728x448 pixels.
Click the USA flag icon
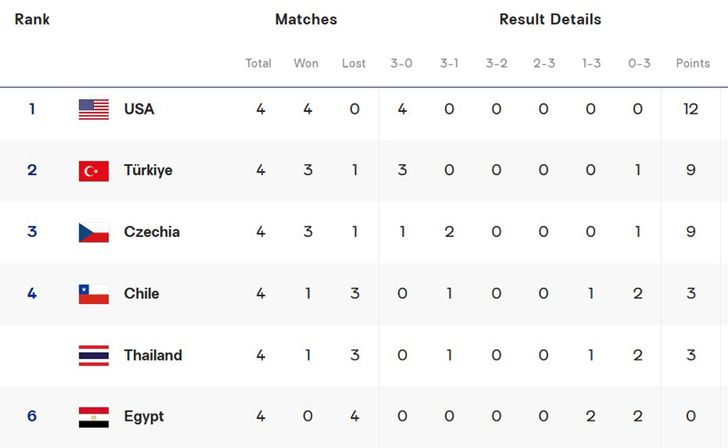[x=94, y=110]
